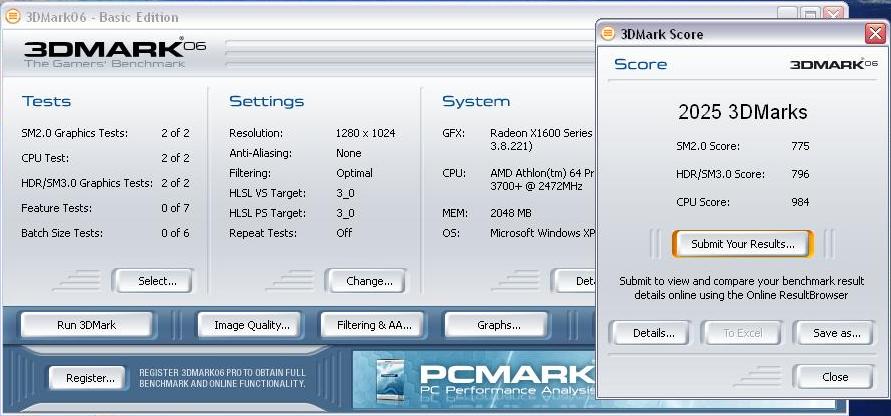
Task: Click Submit Your Results... button
Action: pos(743,244)
